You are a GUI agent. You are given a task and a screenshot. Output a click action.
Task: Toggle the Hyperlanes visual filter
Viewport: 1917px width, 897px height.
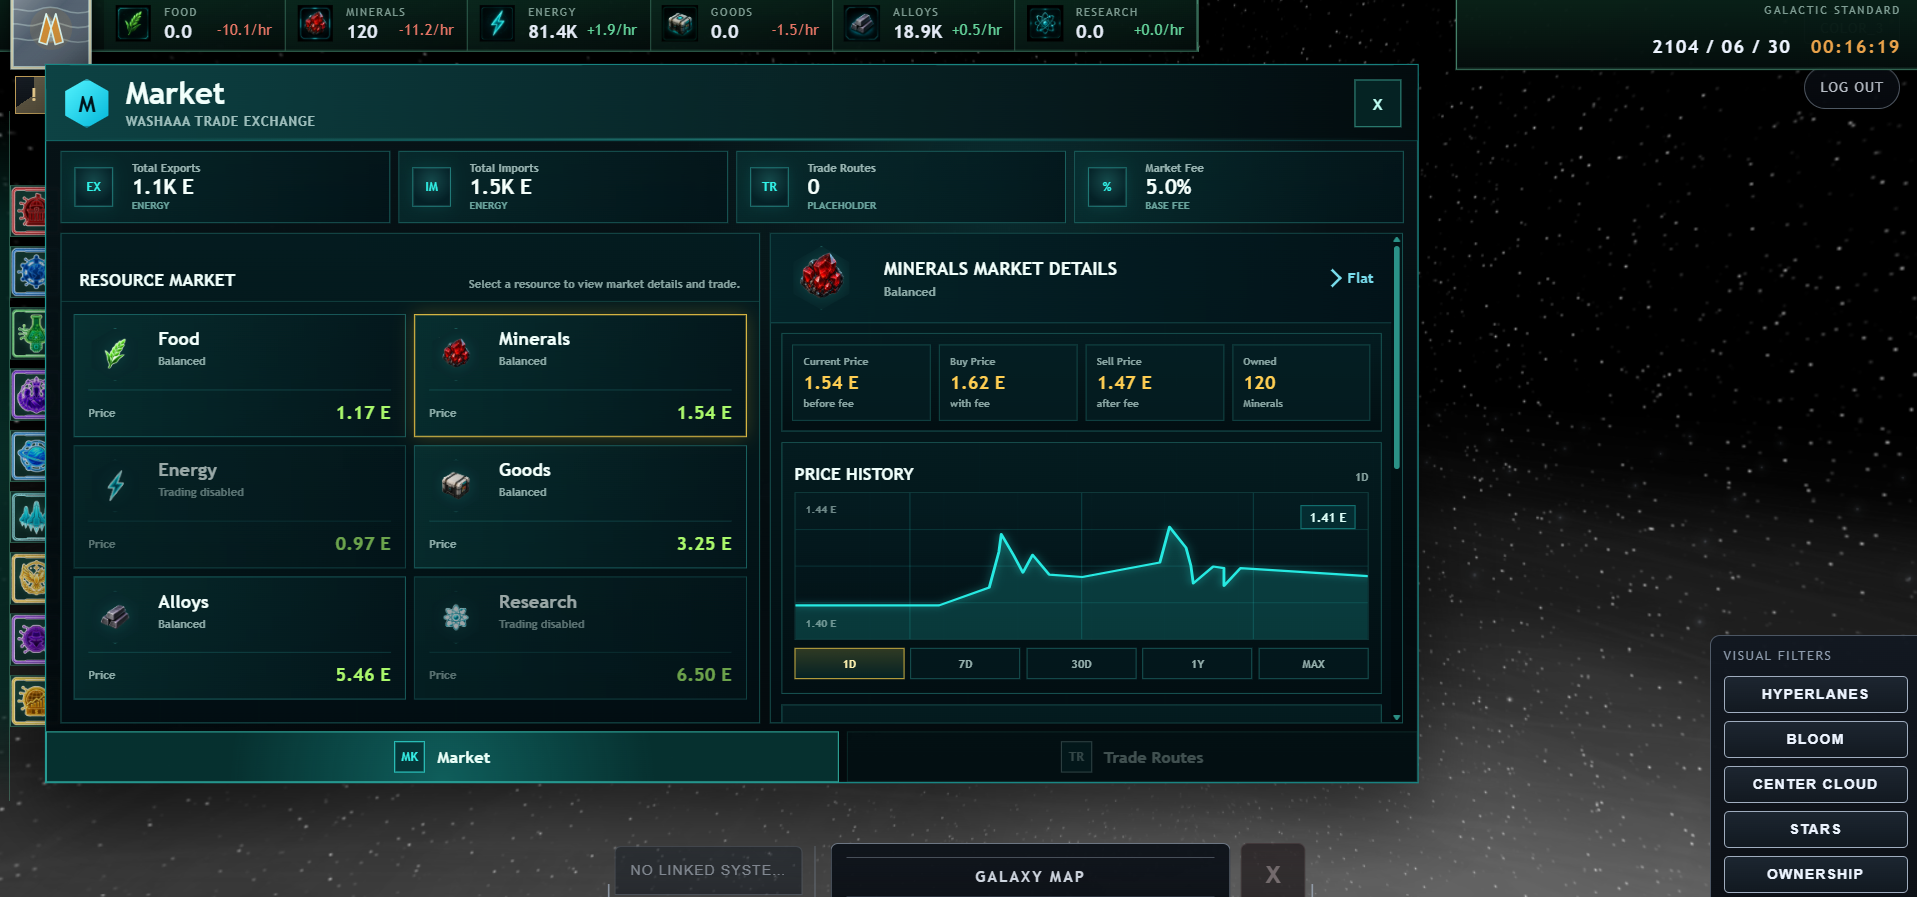pyautogui.click(x=1815, y=694)
